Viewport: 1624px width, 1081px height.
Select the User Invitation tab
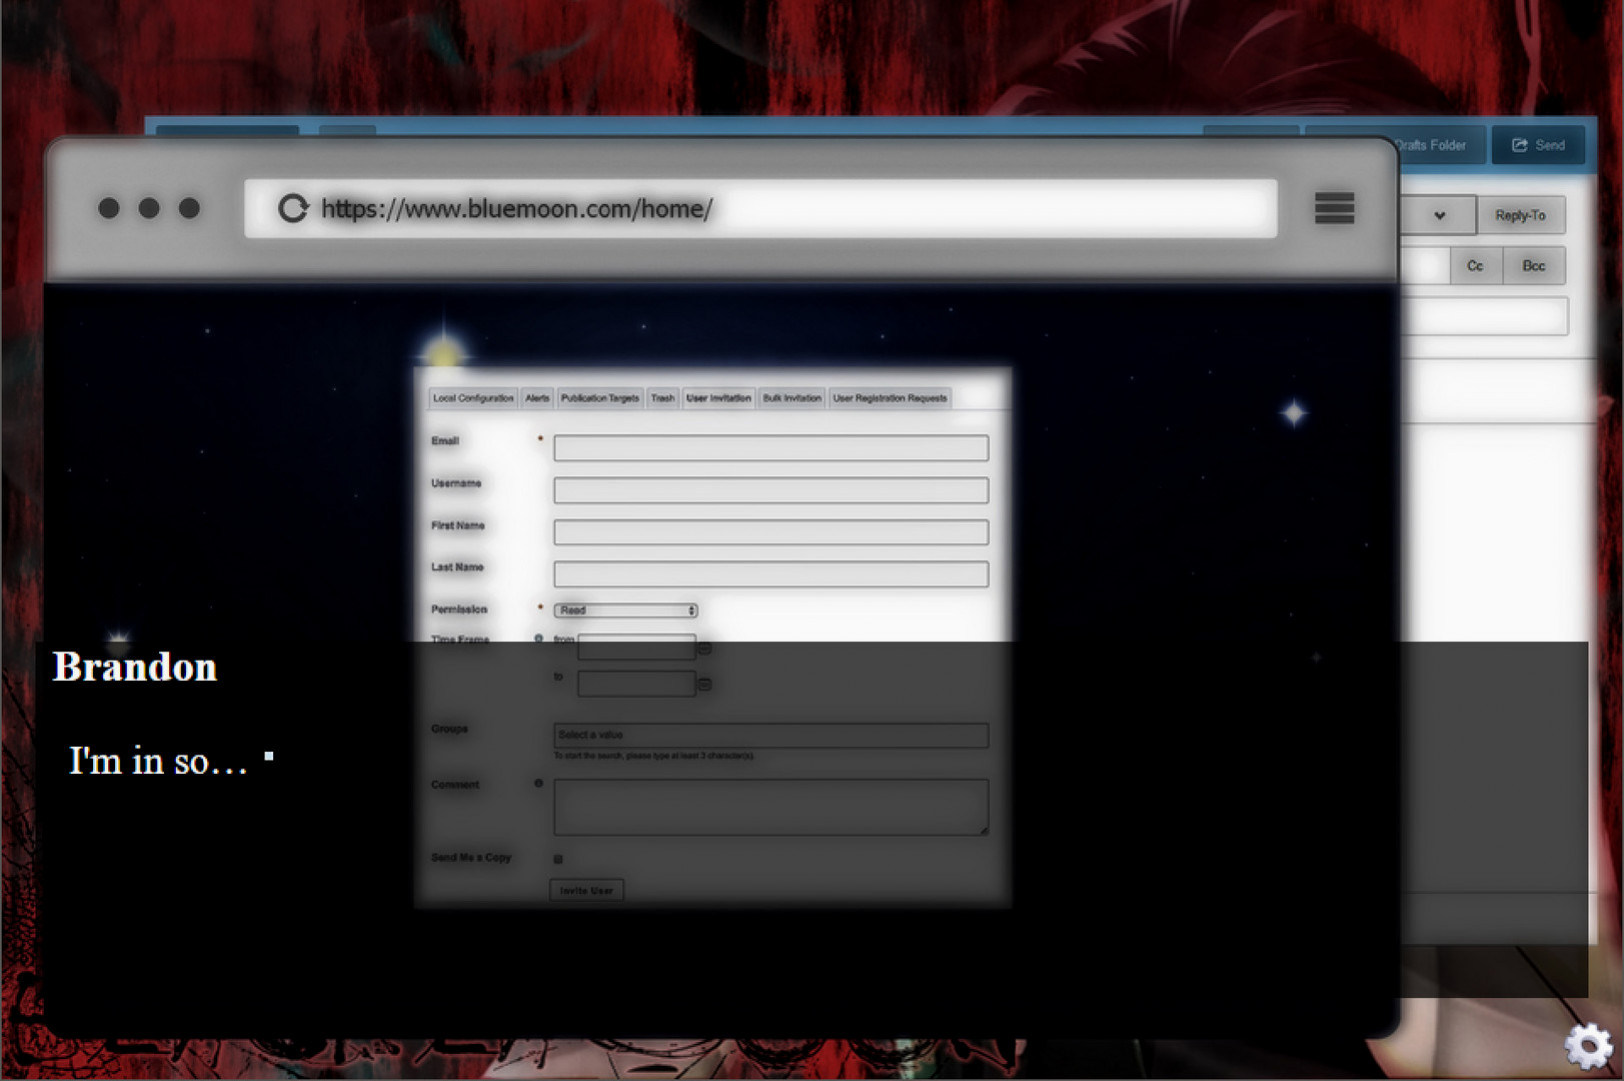(x=718, y=398)
